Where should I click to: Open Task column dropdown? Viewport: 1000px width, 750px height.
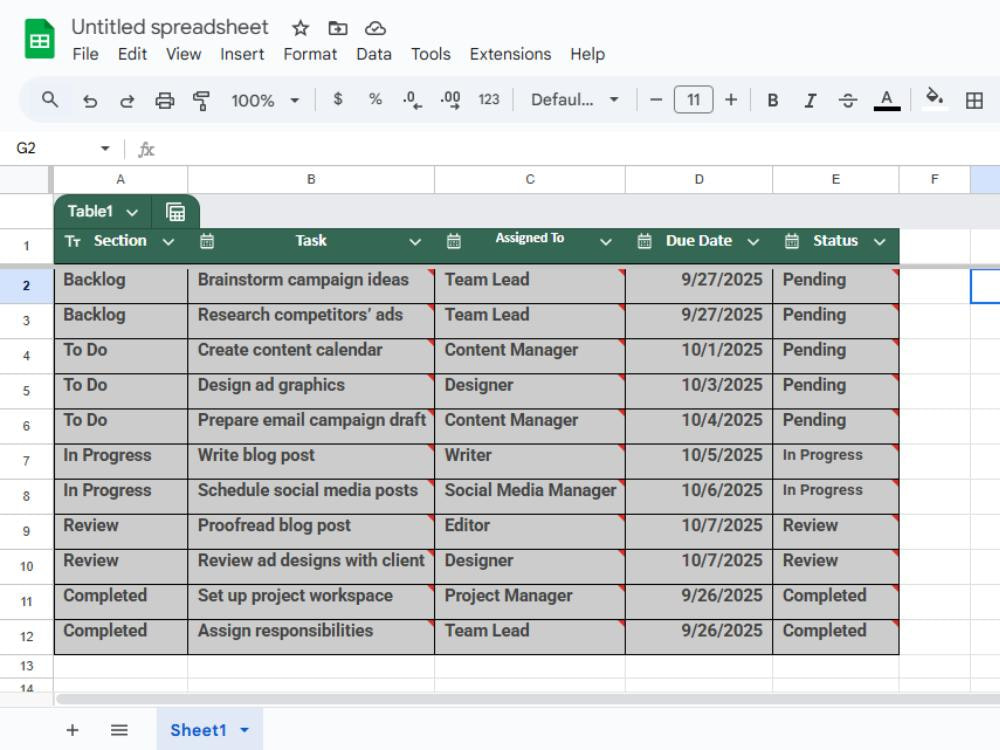[415, 242]
